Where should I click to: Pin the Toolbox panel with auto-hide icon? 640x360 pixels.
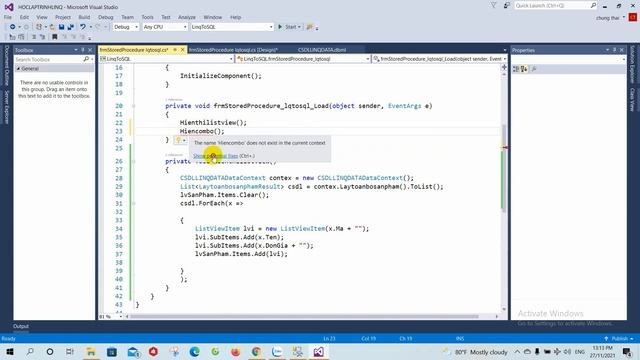click(83, 50)
